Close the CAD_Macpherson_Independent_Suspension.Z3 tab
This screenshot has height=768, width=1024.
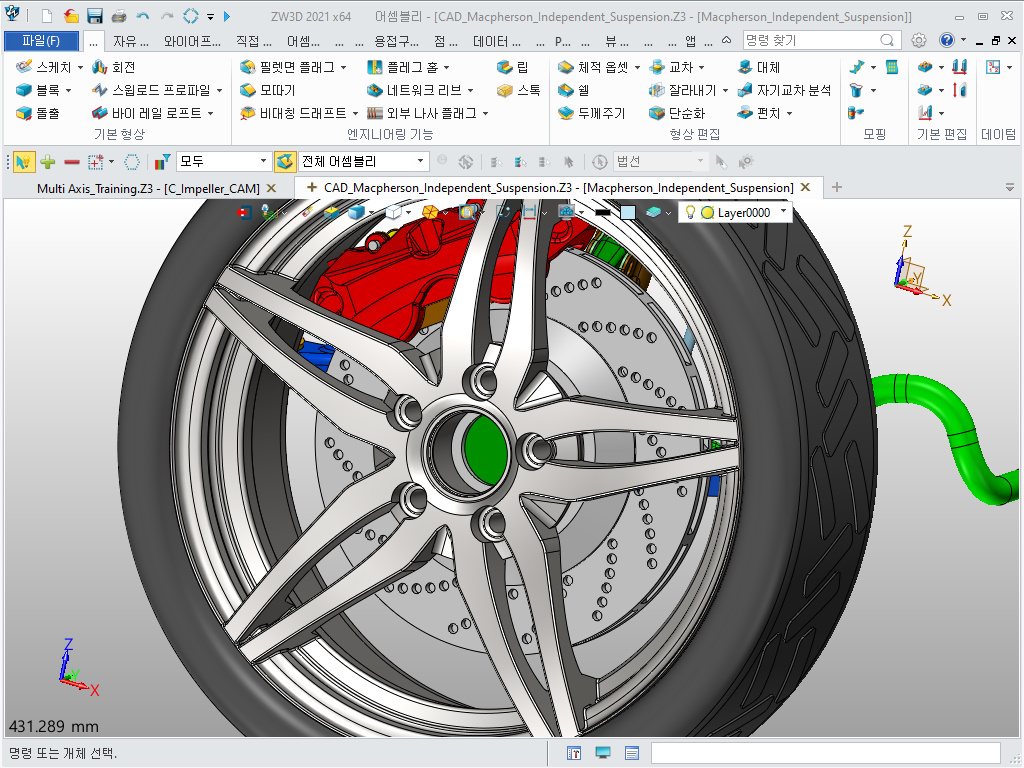coord(805,187)
